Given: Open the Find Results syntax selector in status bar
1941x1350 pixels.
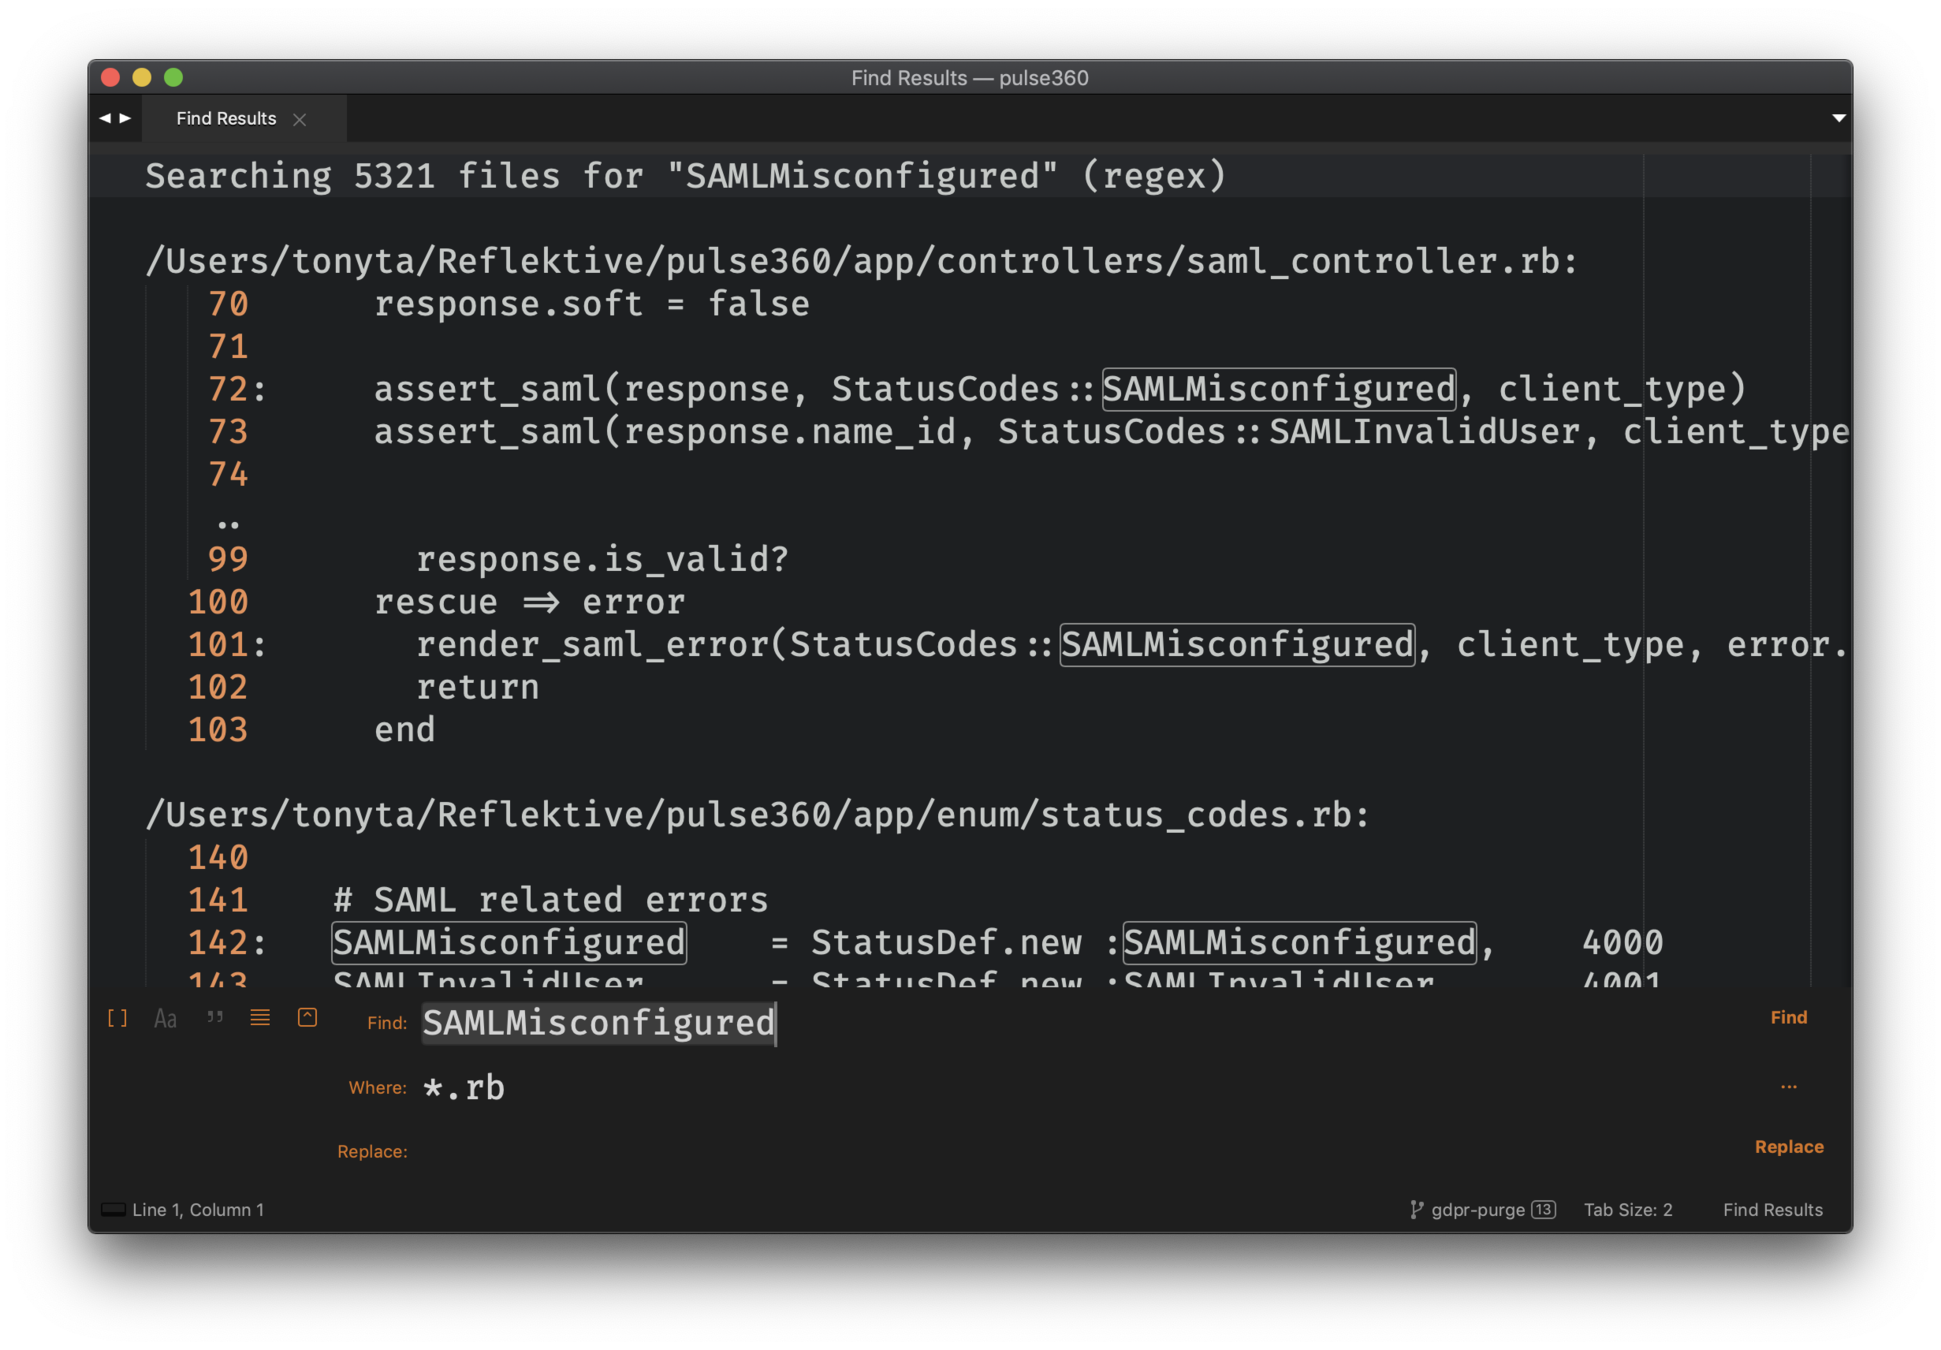Looking at the screenshot, I should tap(1772, 1210).
